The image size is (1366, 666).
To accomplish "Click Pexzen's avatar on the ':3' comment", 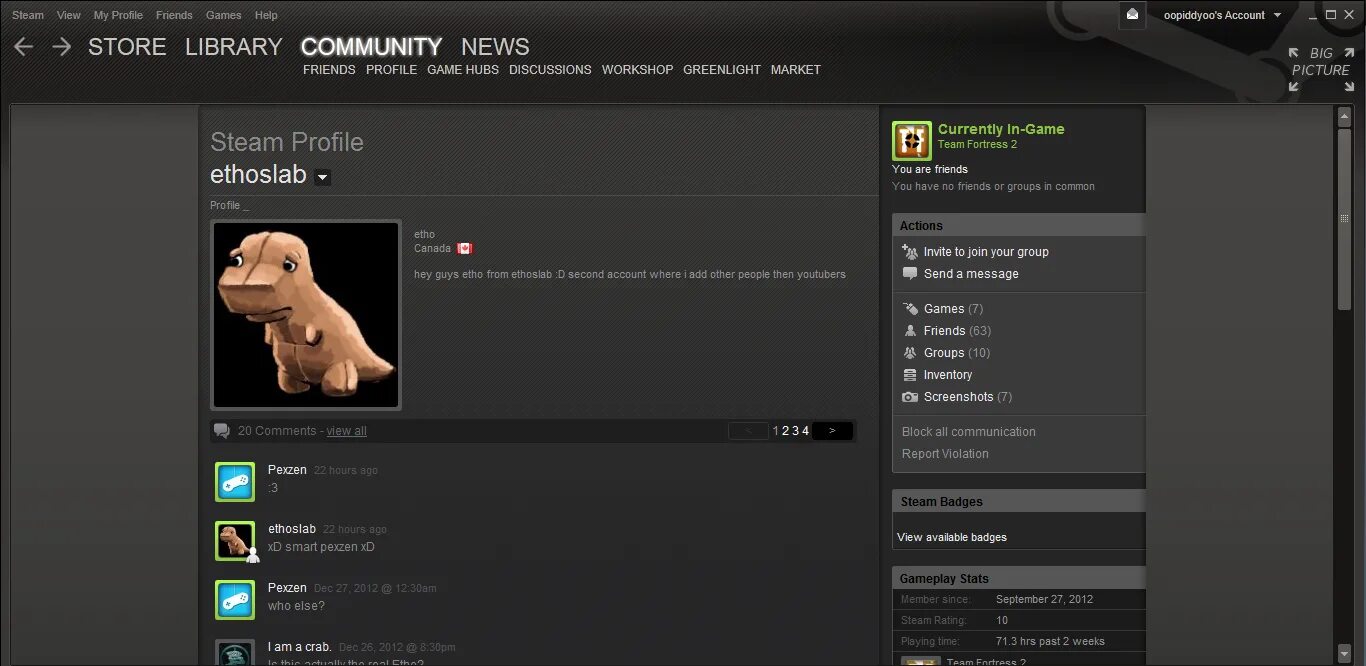I will [235, 482].
